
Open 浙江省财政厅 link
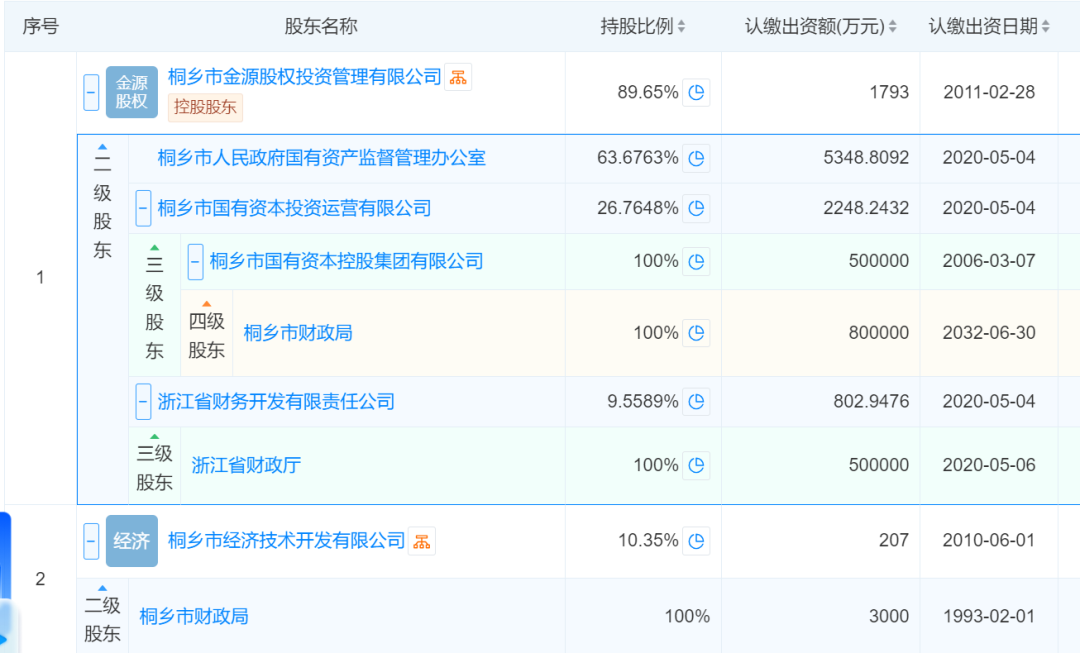tap(246, 466)
